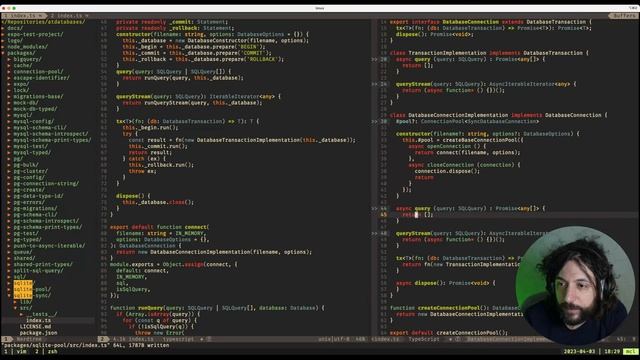Select the mysql-schema-cli/ folder

point(40,128)
